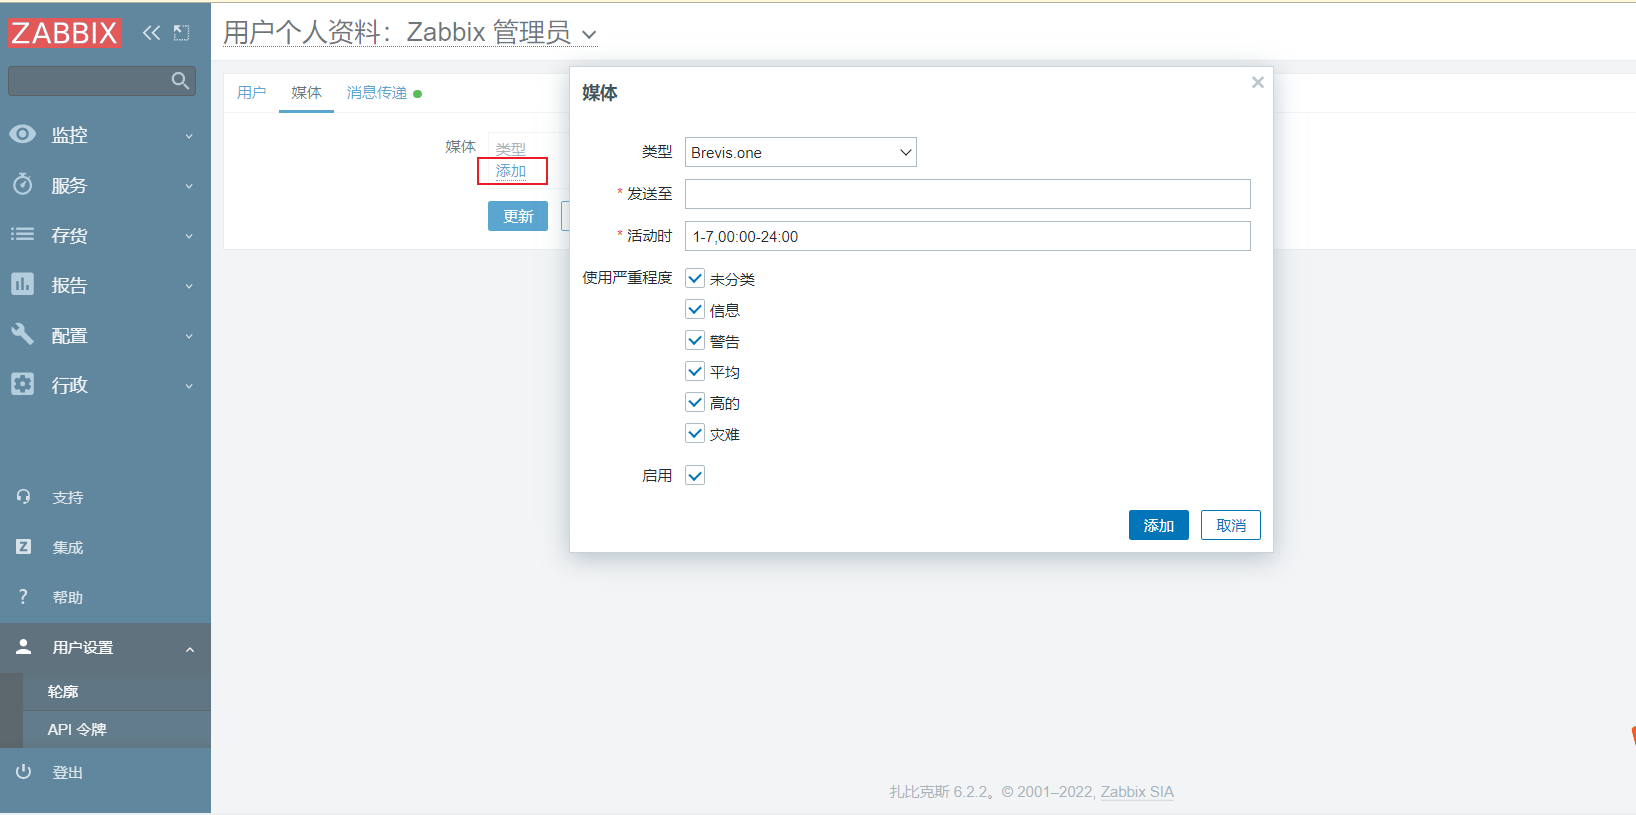1636x815 pixels.
Task: Click the 支持 headset icon
Action: click(23, 497)
